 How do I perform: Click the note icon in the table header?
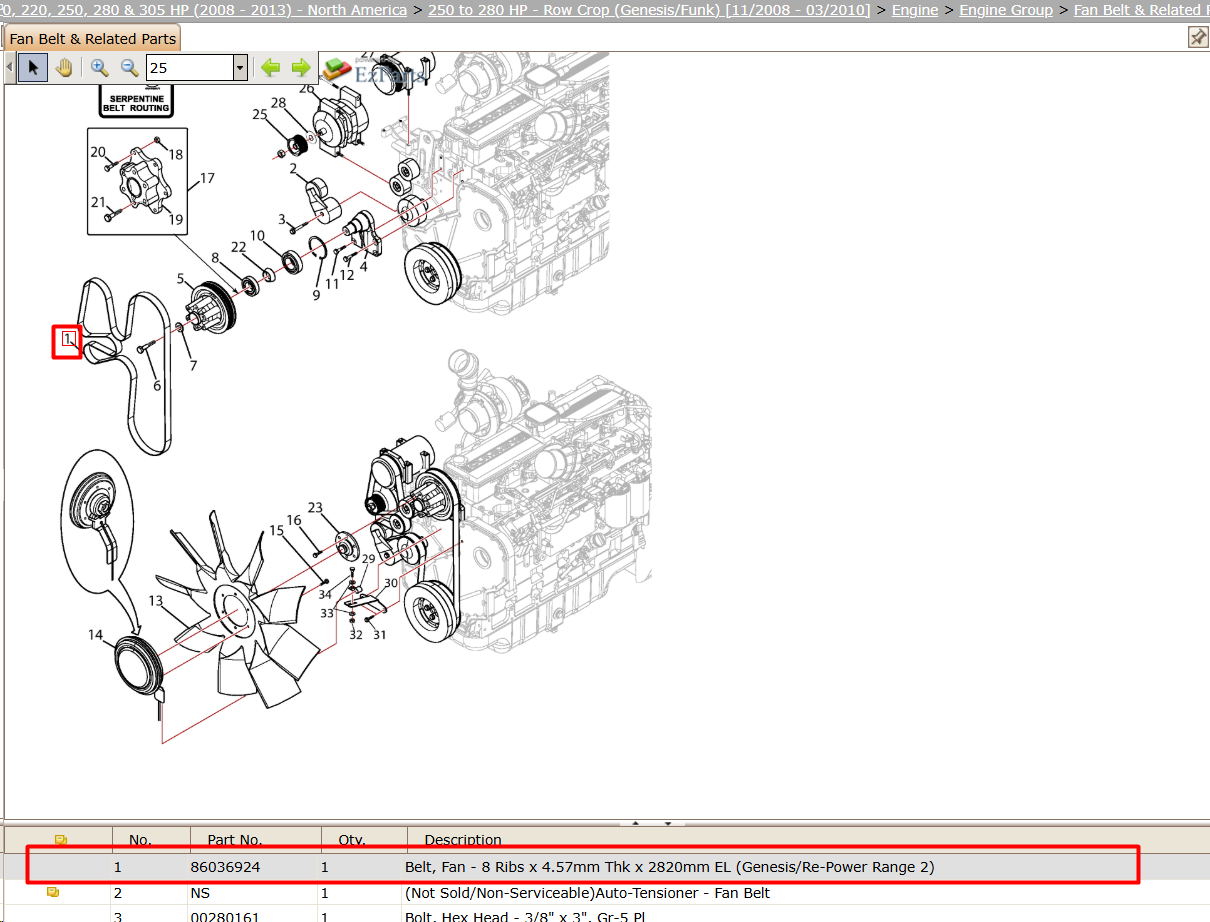(60, 840)
